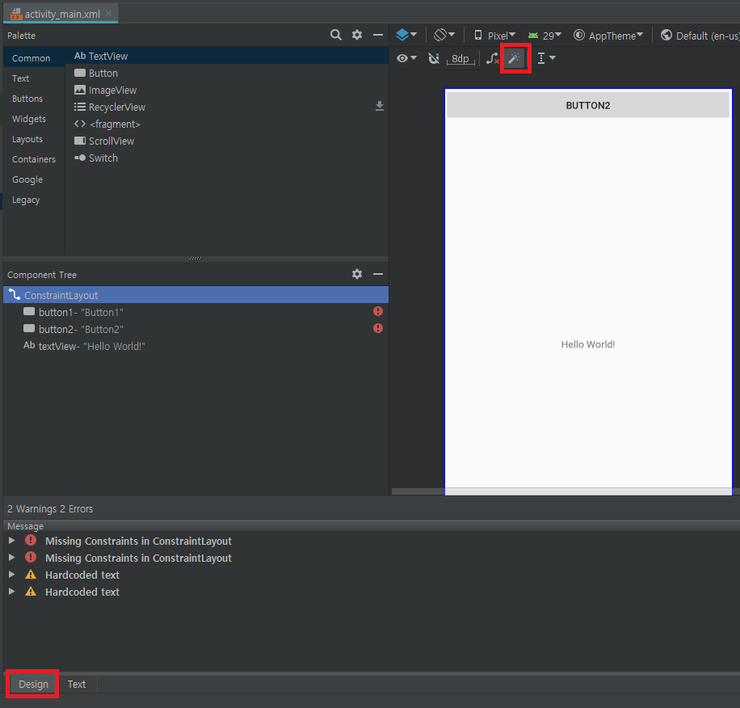740x708 pixels.
Task: Click the Palette search icon
Action: click(336, 35)
